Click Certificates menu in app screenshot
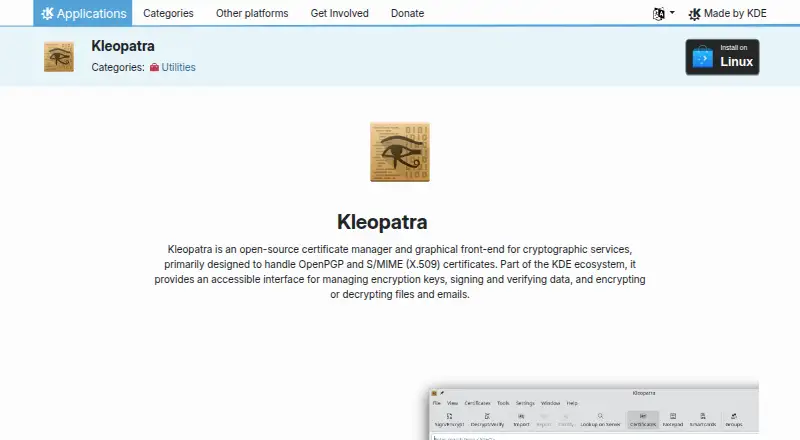This screenshot has width=800, height=440. coord(477,403)
